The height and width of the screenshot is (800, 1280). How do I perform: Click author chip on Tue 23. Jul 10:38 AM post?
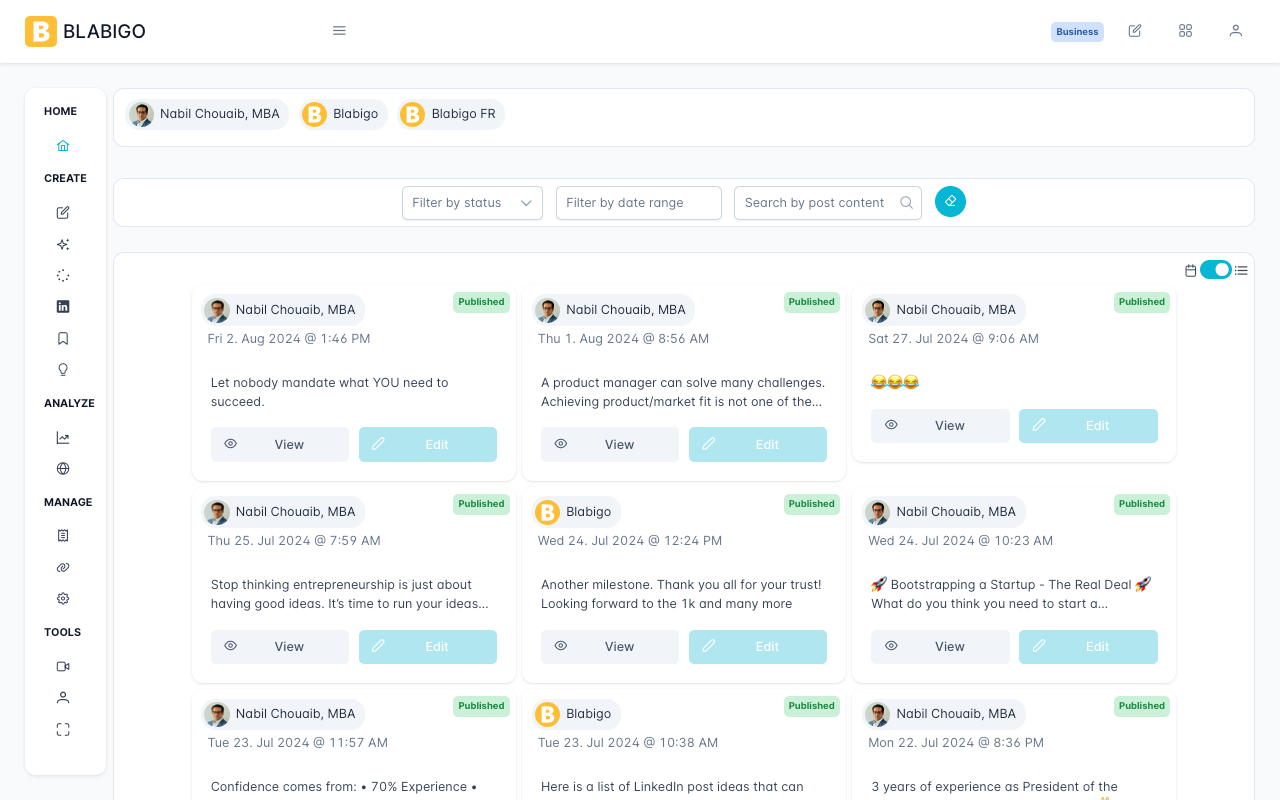(x=577, y=714)
